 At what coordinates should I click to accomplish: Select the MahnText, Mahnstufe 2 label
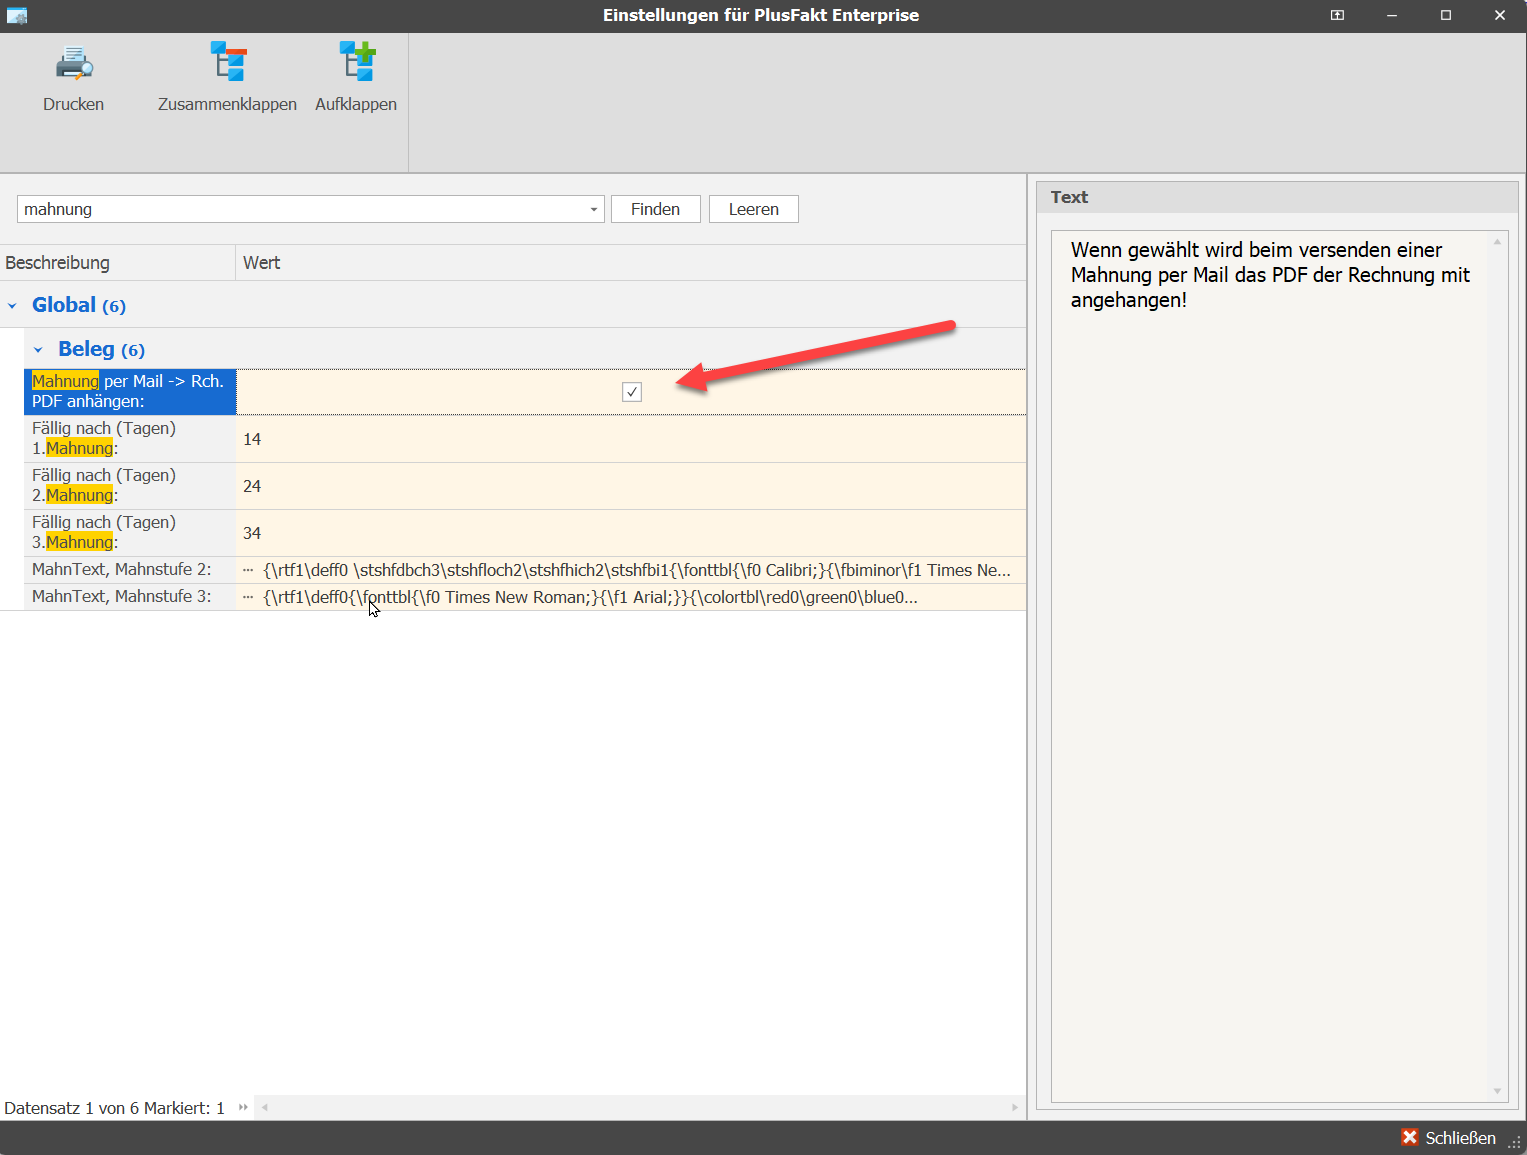(122, 570)
